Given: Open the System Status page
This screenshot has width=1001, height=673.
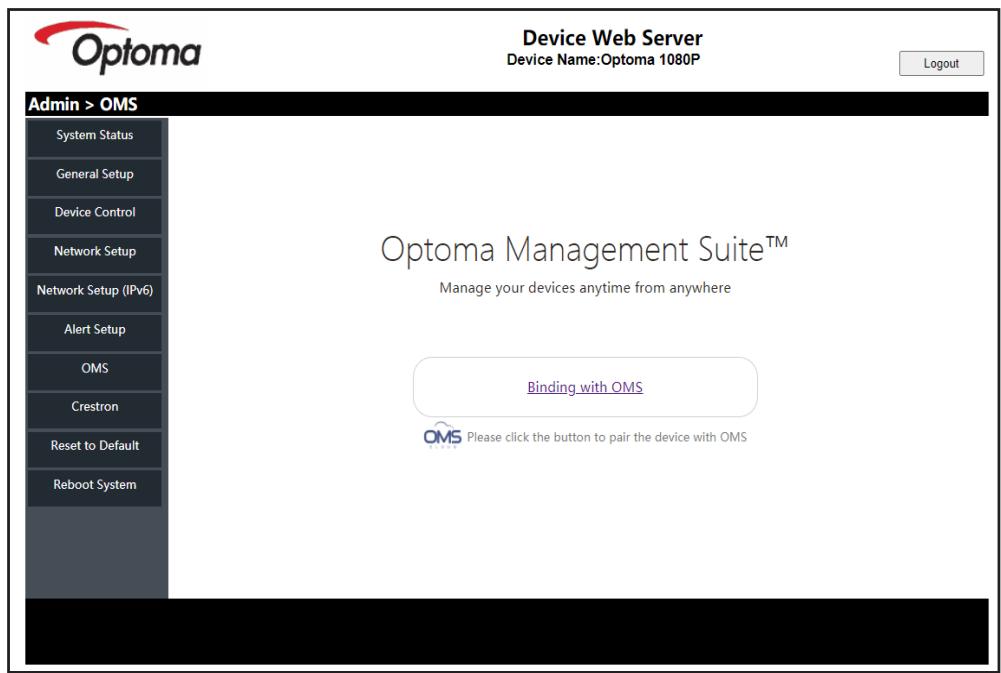Looking at the screenshot, I should pyautogui.click(x=94, y=137).
